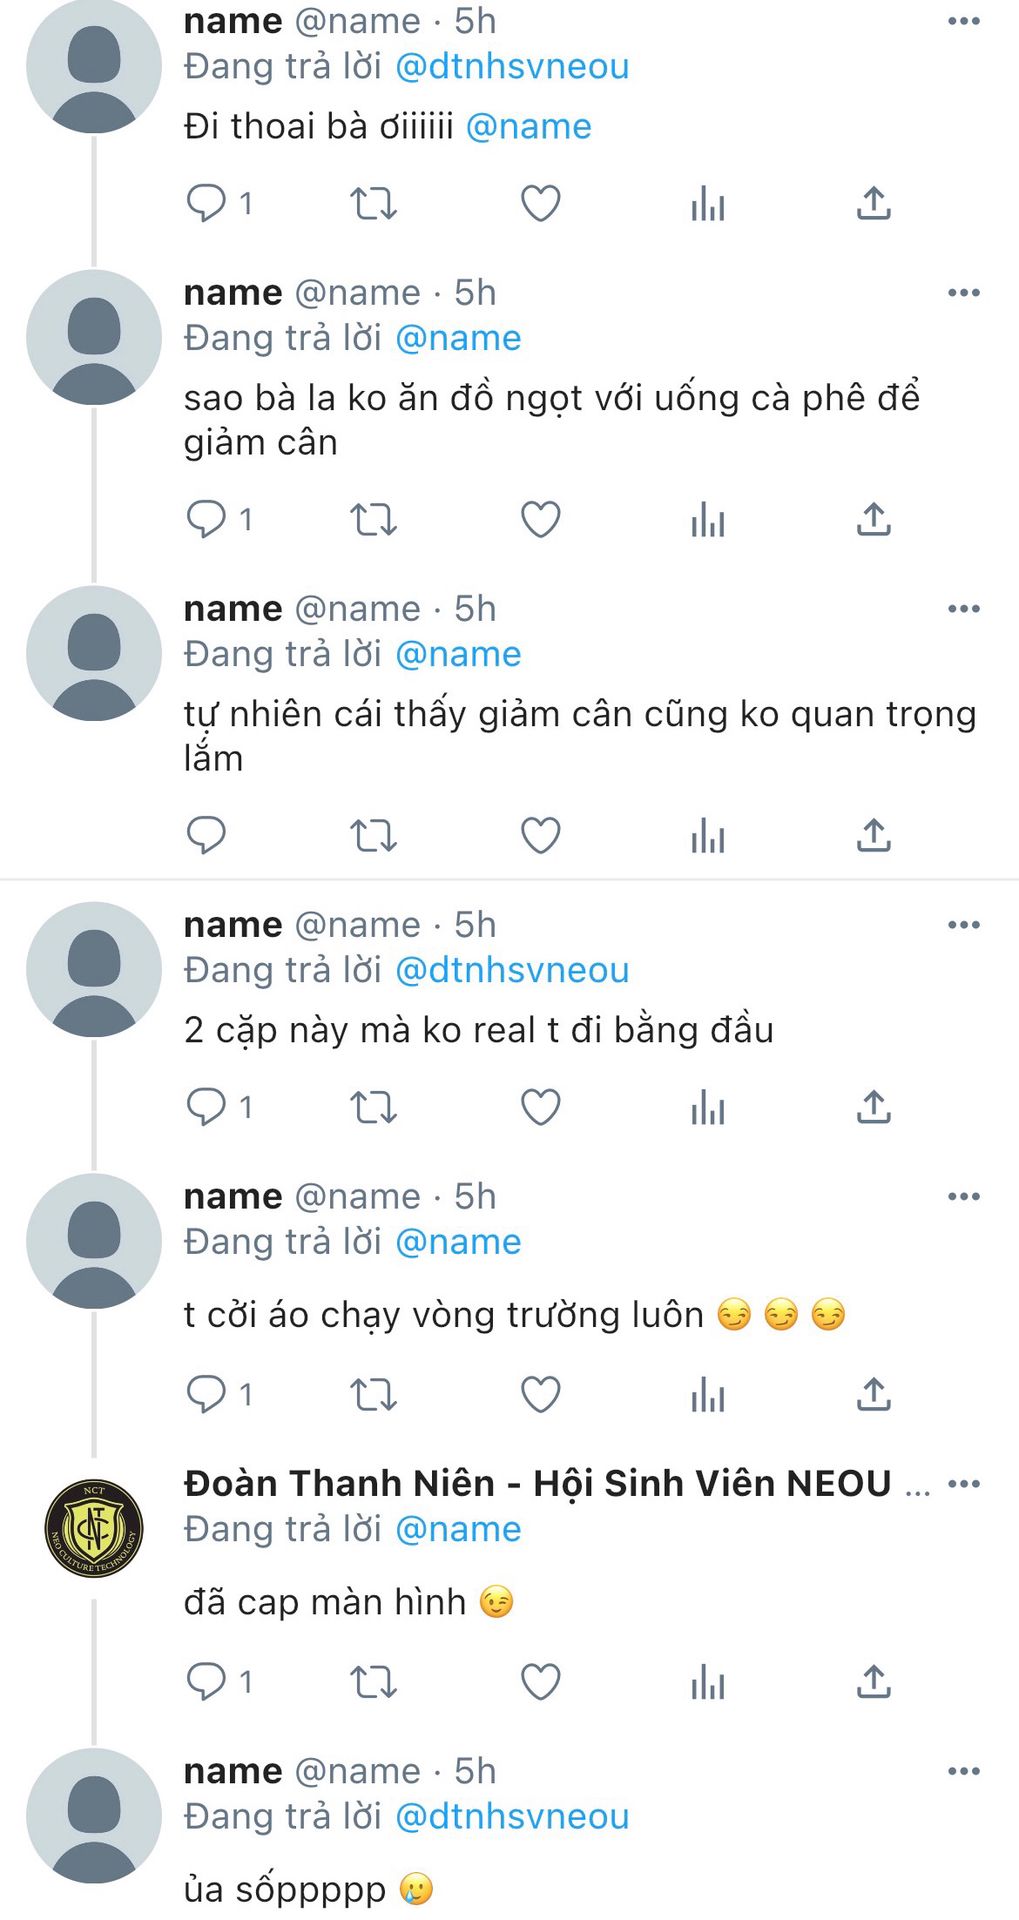This screenshot has height=1920, width=1019.
Task: Share the "tự nhiên cái thấy giảm cân" tweet
Action: pyautogui.click(x=873, y=836)
